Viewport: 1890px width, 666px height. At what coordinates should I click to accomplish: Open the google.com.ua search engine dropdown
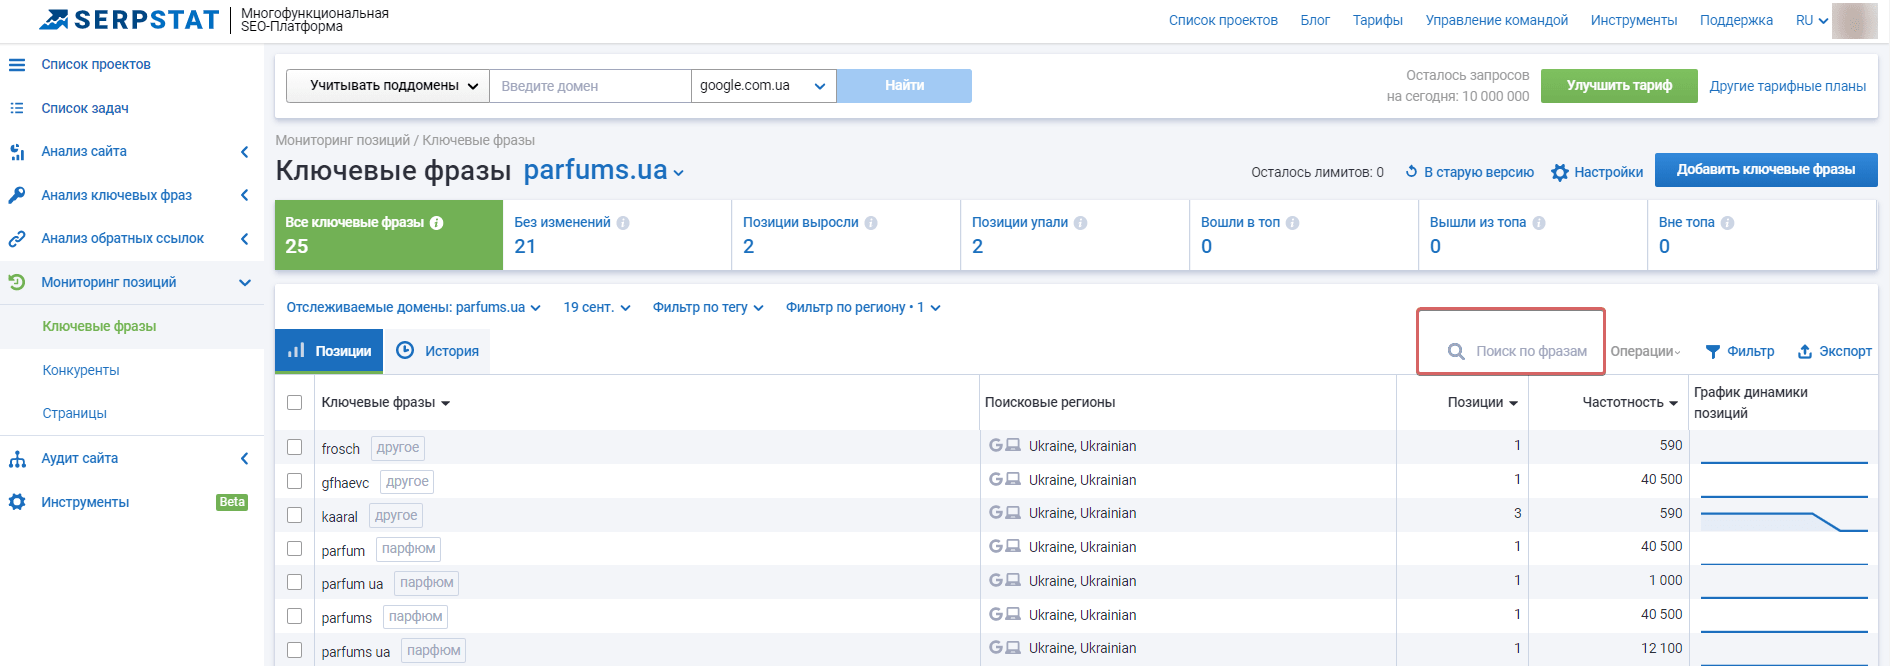pyautogui.click(x=764, y=86)
